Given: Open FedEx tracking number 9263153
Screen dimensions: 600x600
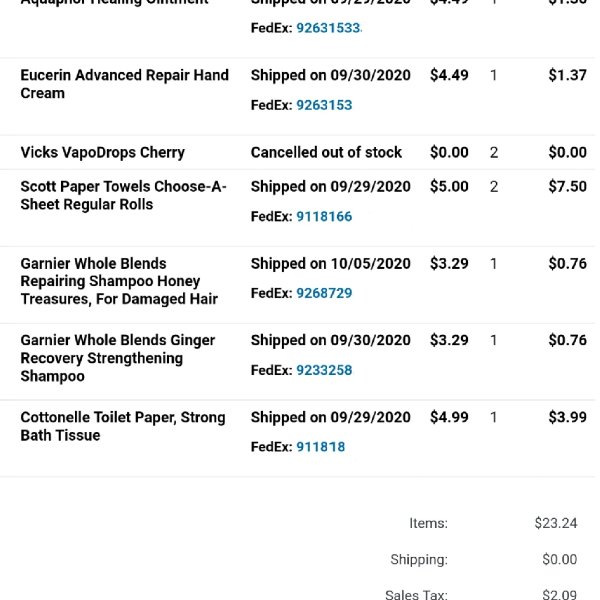Looking at the screenshot, I should [x=324, y=105].
